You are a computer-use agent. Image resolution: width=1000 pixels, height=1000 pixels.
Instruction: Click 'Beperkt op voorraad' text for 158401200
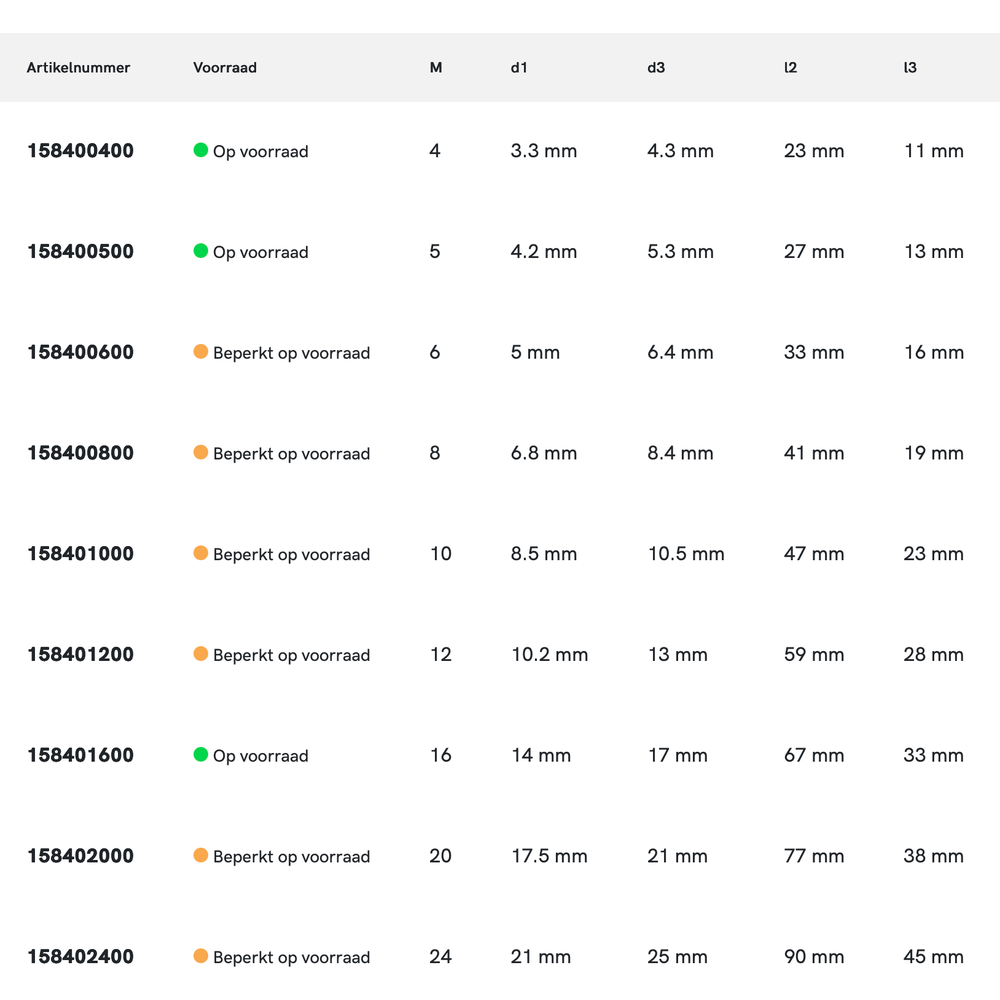[291, 655]
